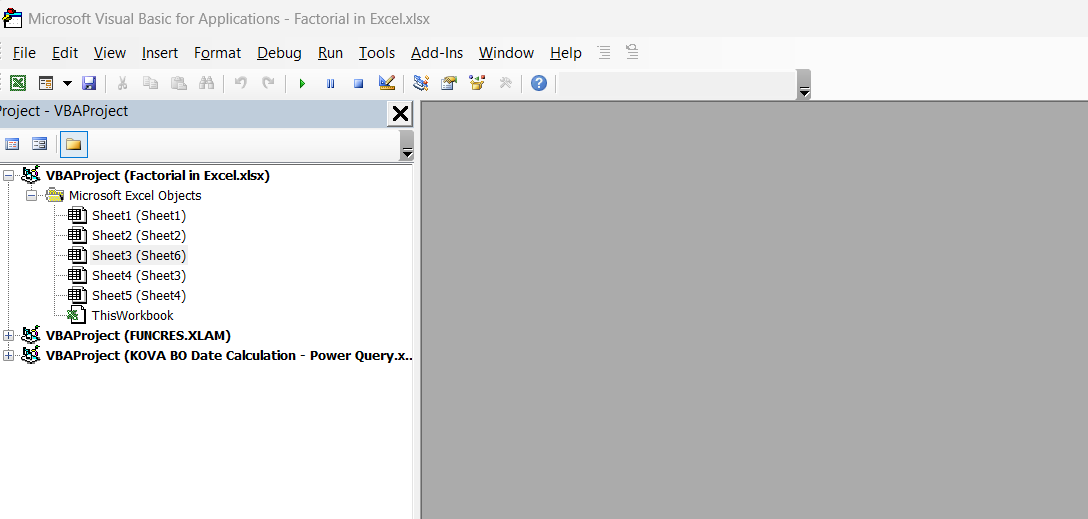Viewport: 1088px width, 519px height.
Task: Click the toolbar options overflow arrow
Action: pos(804,85)
